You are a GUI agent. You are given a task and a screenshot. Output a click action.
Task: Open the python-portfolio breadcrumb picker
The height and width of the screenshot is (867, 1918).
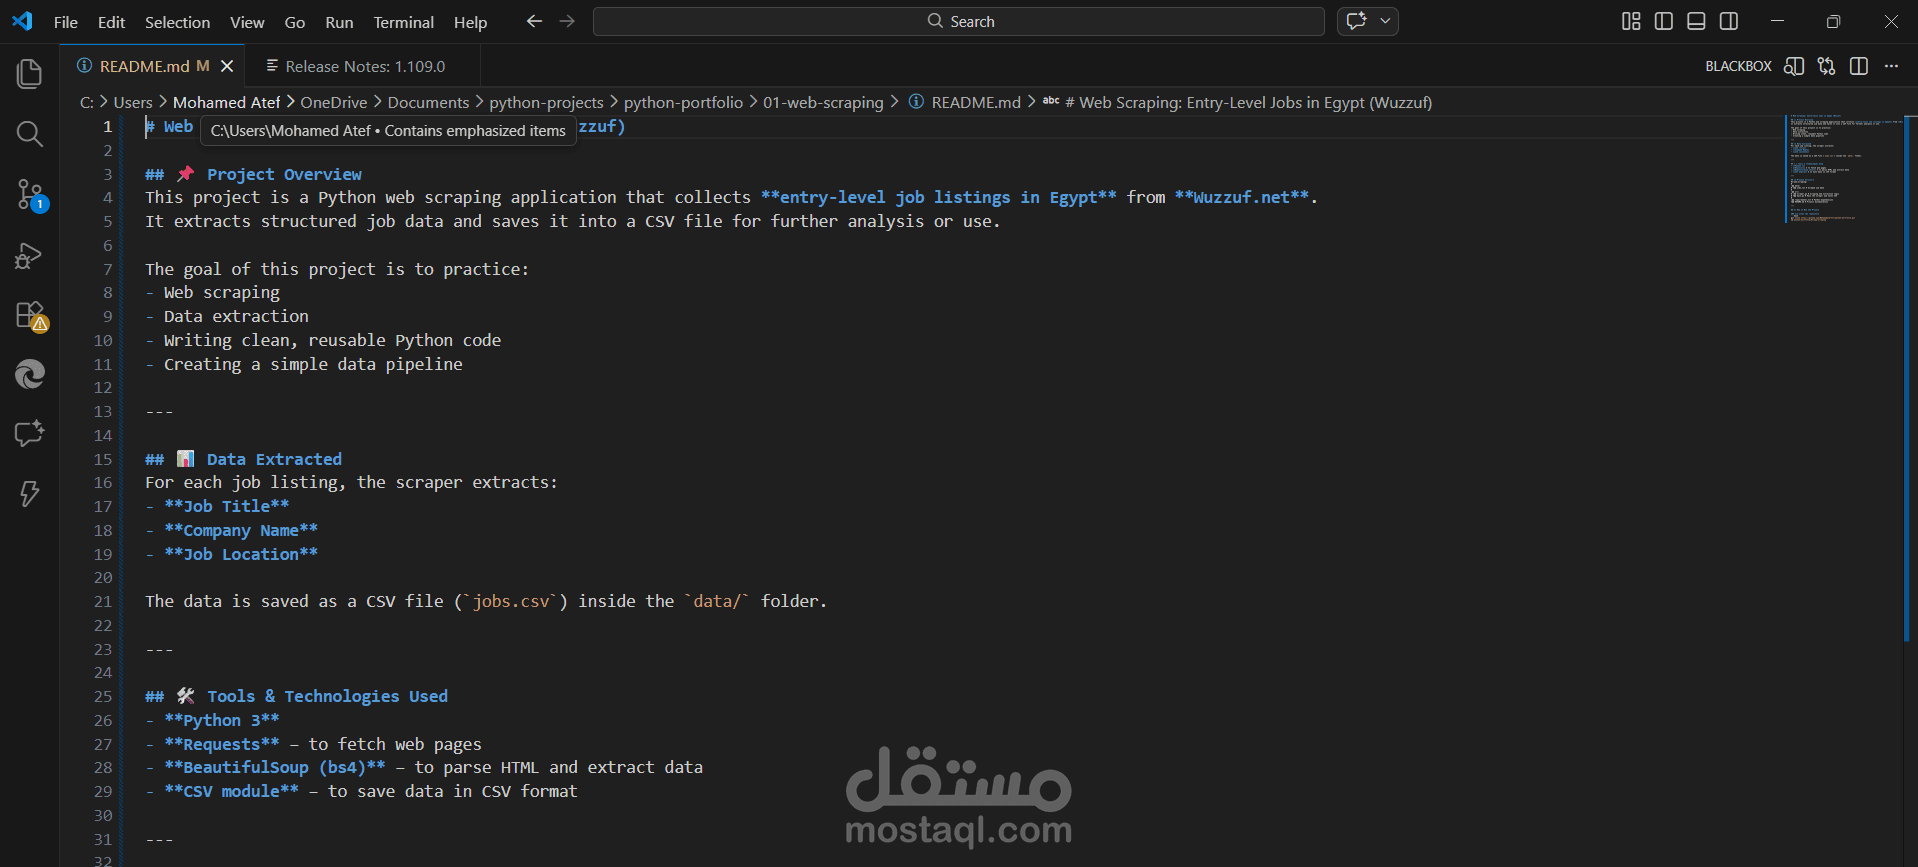[683, 102]
